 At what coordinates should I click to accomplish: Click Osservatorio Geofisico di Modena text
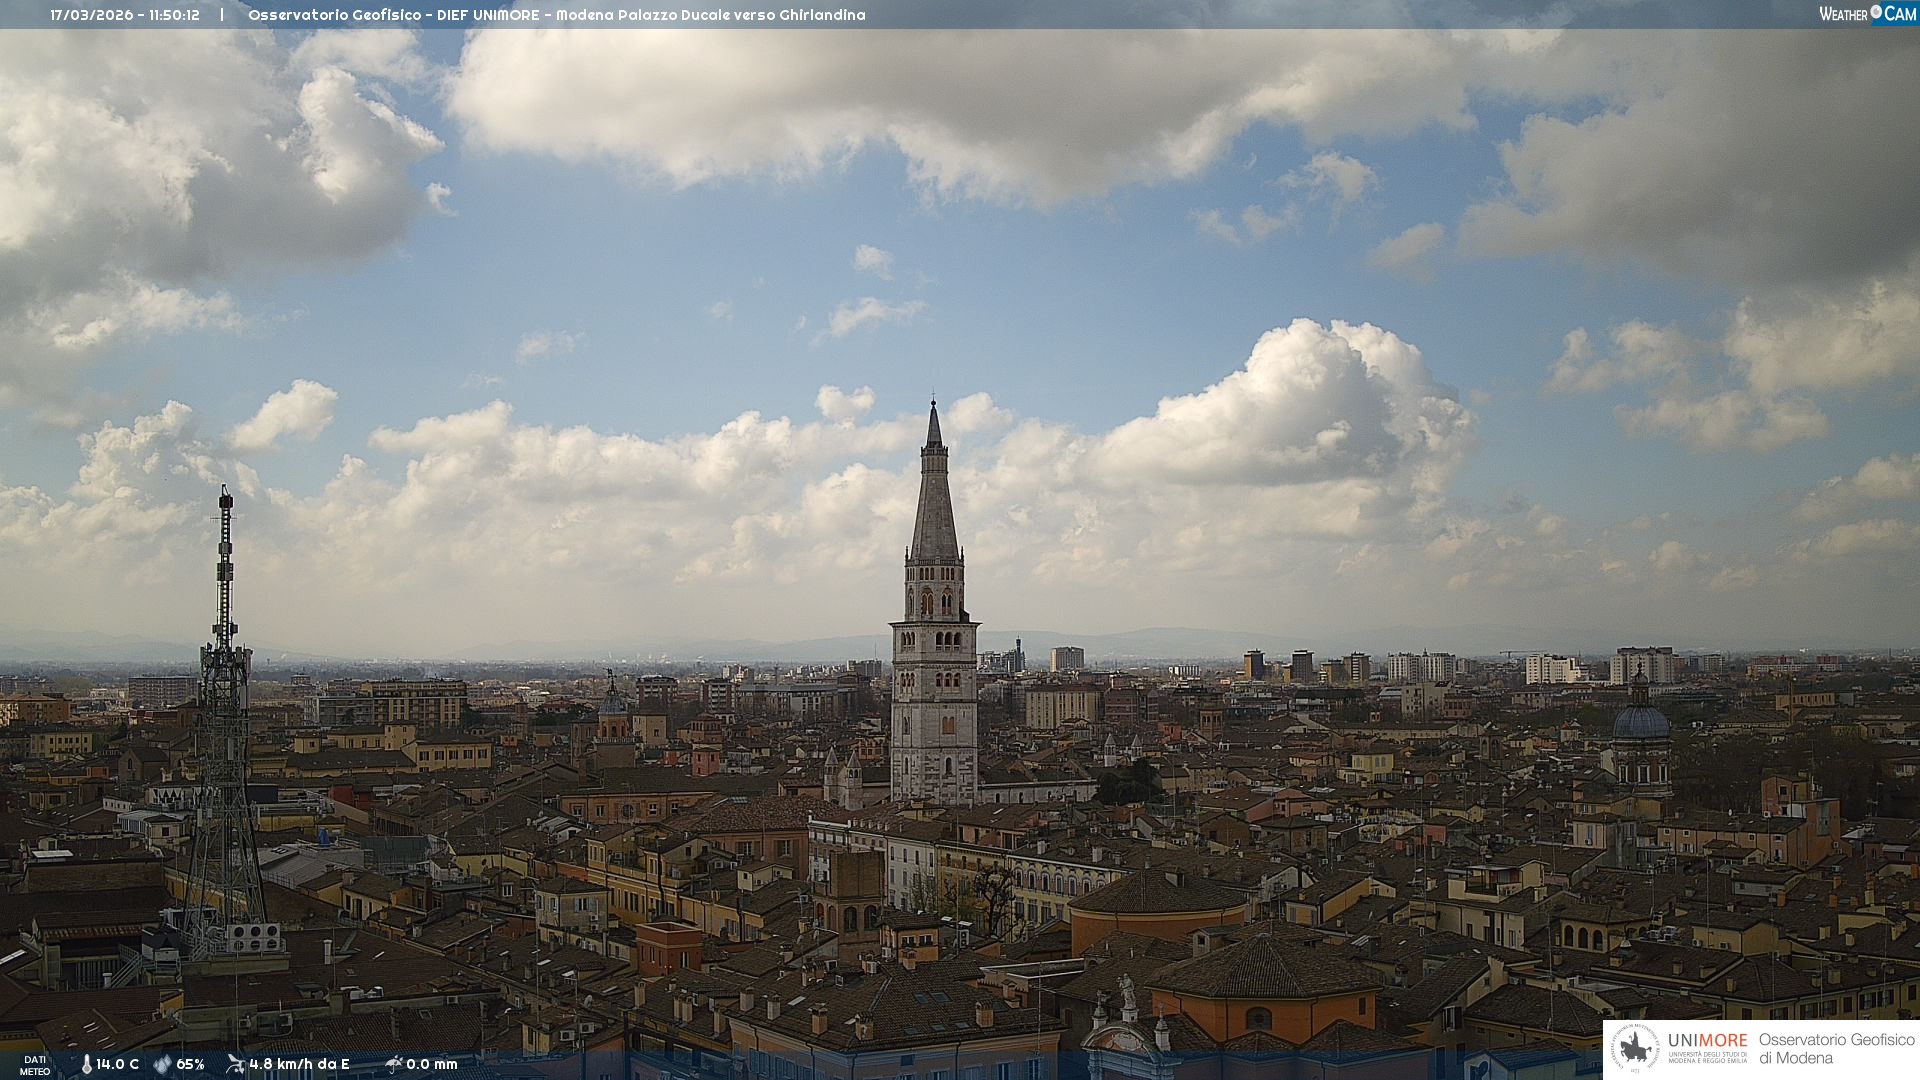click(1836, 1049)
